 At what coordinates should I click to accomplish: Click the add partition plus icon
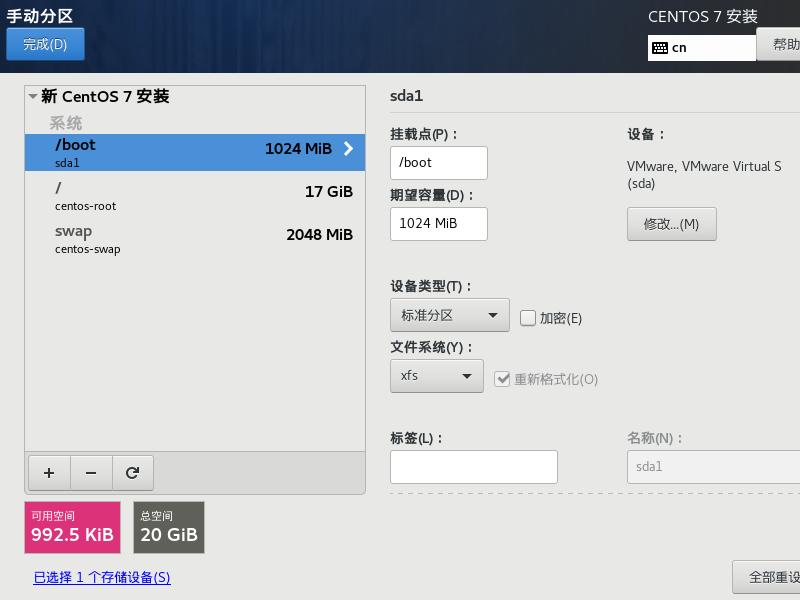[49, 472]
